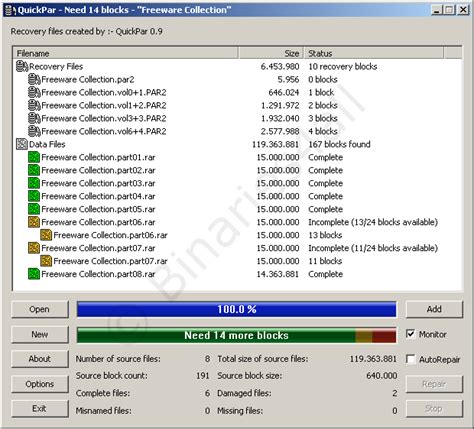Select the vol0+1.PAR2 file icon

pyautogui.click(x=34, y=92)
